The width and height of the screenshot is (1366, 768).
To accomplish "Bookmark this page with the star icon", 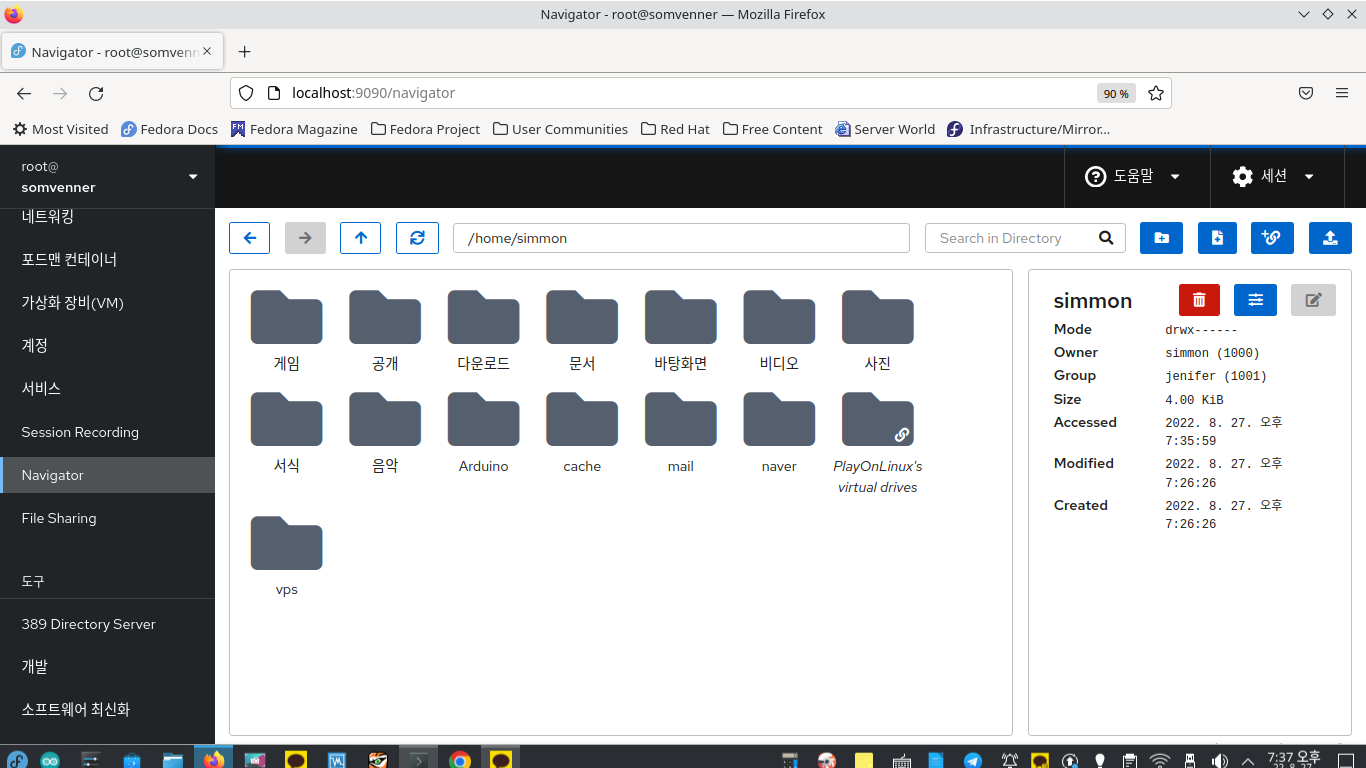I will point(1156,93).
